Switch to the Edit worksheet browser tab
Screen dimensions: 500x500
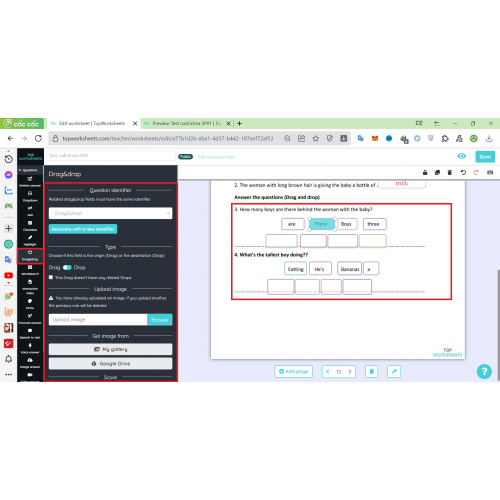[92, 123]
